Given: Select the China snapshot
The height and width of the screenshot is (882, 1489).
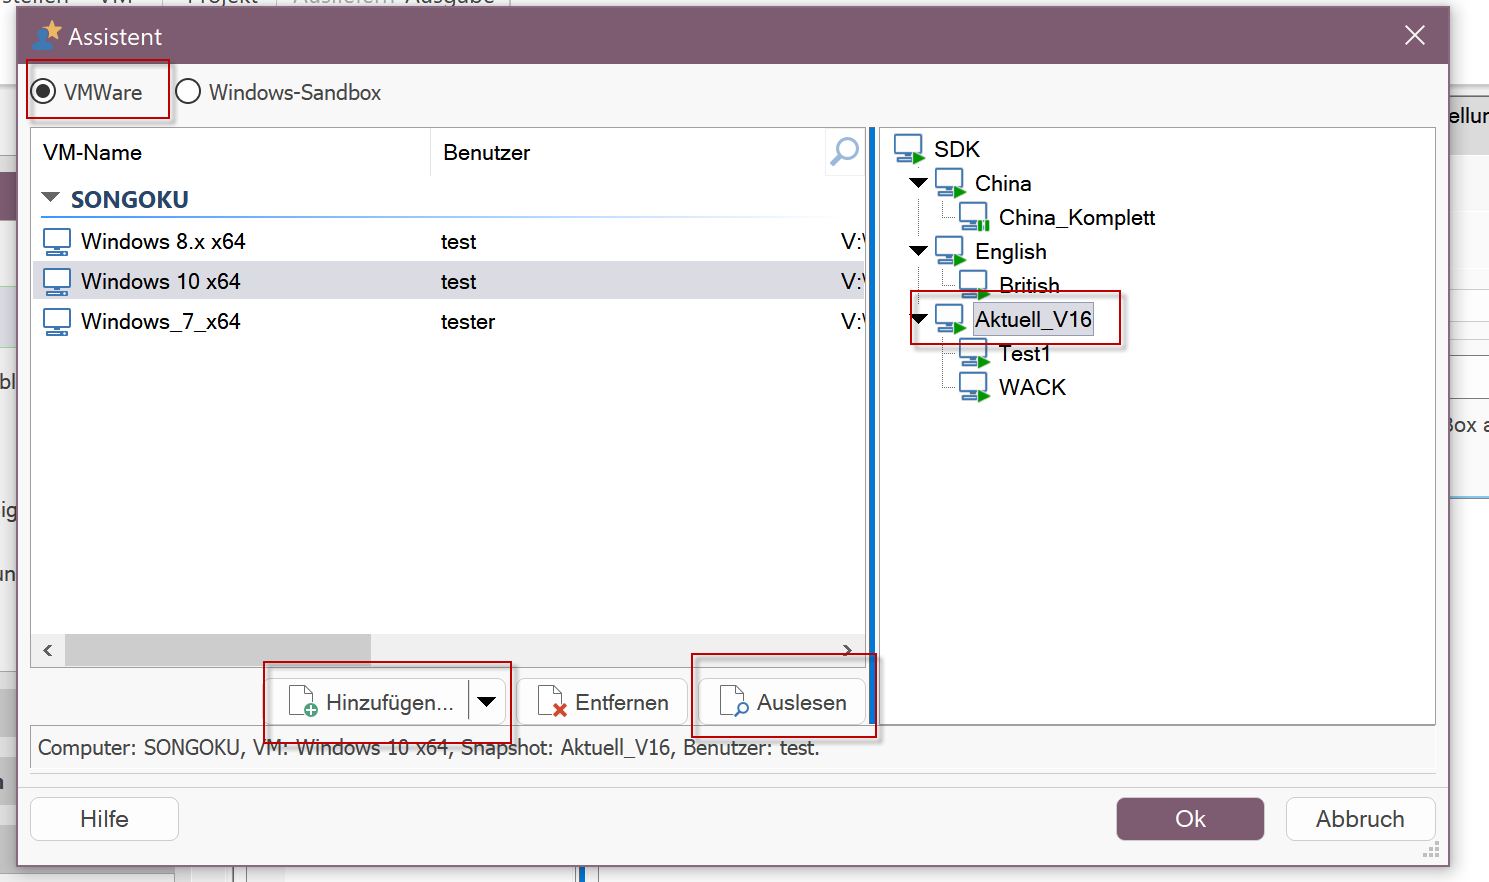Looking at the screenshot, I should click(1003, 183).
